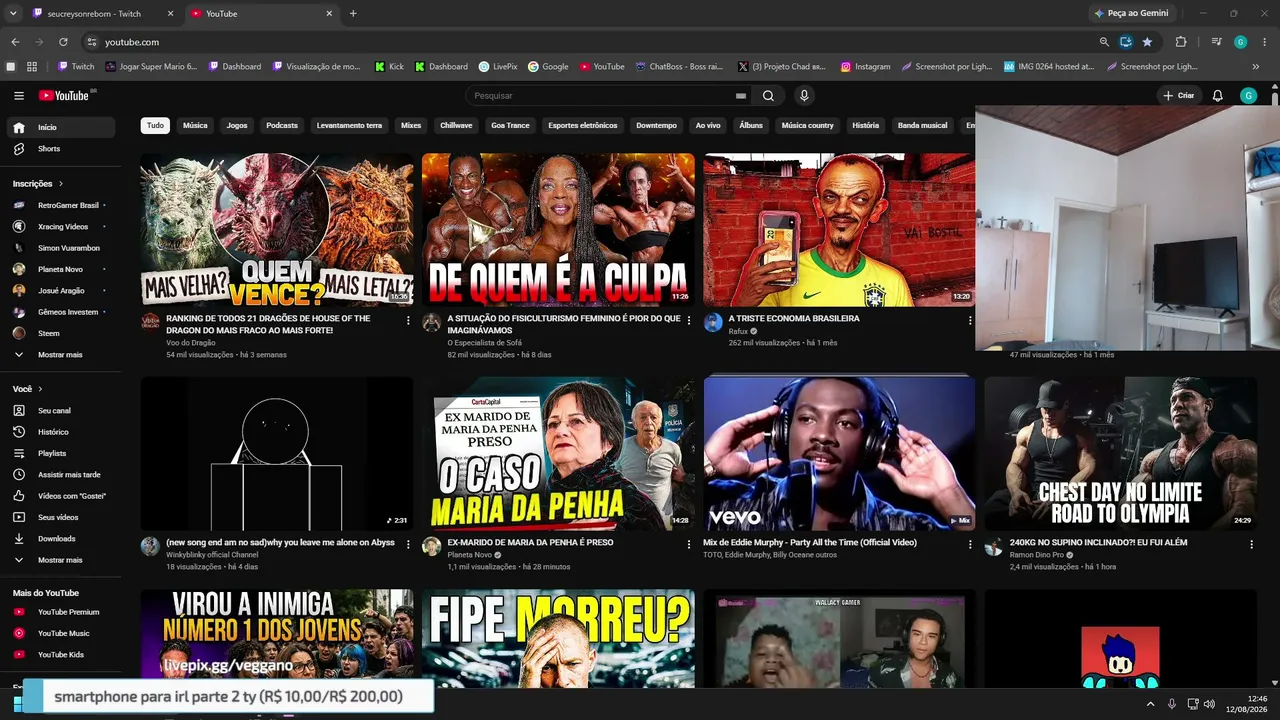Click the zoom magnifier in the address bar
The width and height of the screenshot is (1280, 720).
[x=1104, y=42]
